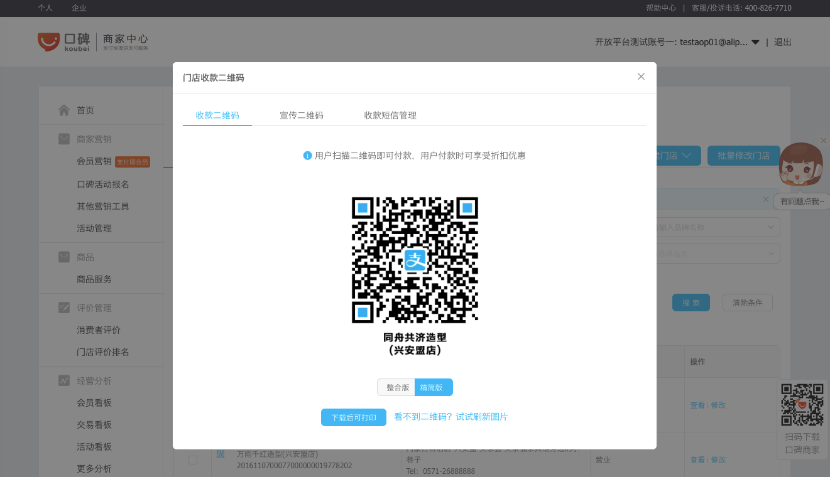Click the 下载后可打印 button
The width and height of the screenshot is (830, 477).
(354, 417)
